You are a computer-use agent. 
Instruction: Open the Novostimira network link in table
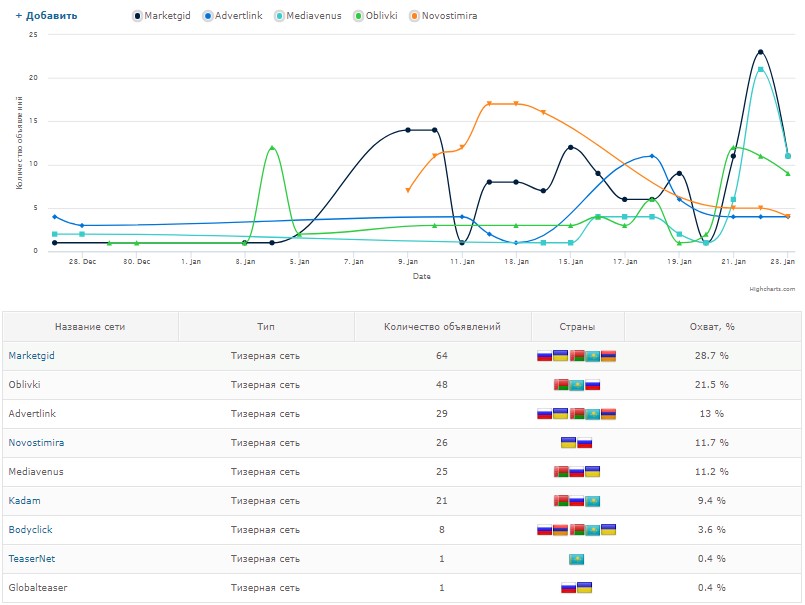pyautogui.click(x=36, y=443)
